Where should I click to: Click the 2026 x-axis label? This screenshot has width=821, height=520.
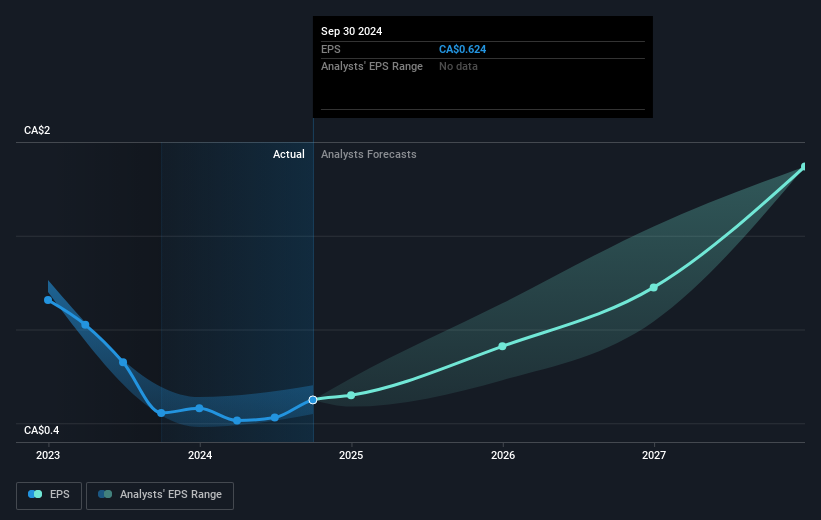[503, 456]
